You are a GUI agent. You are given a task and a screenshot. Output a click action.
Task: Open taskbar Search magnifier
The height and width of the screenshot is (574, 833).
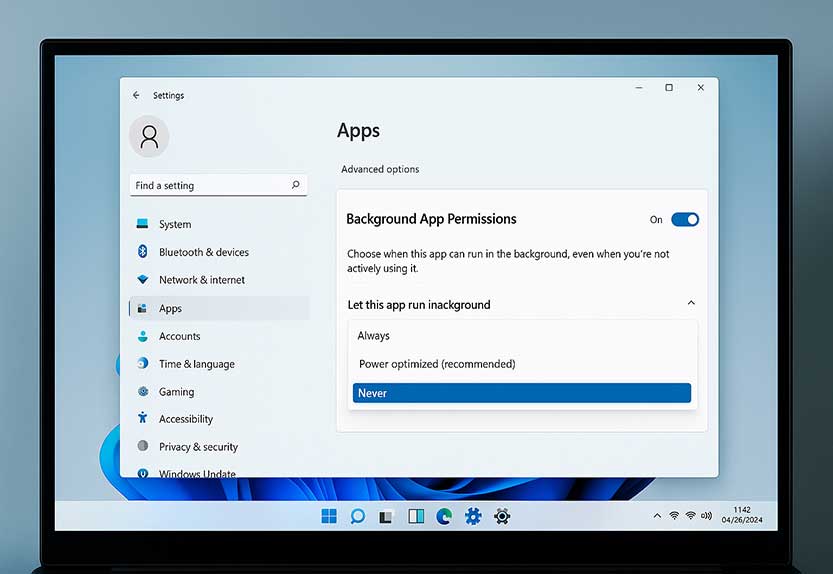358,516
